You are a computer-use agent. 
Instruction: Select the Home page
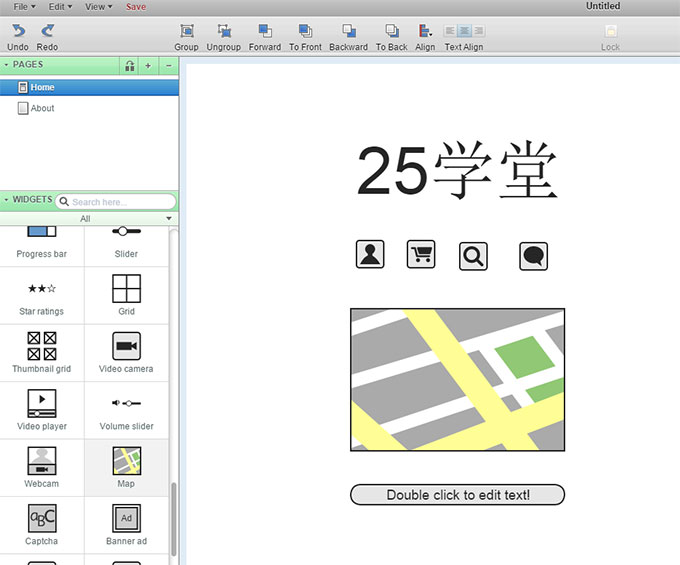[89, 87]
